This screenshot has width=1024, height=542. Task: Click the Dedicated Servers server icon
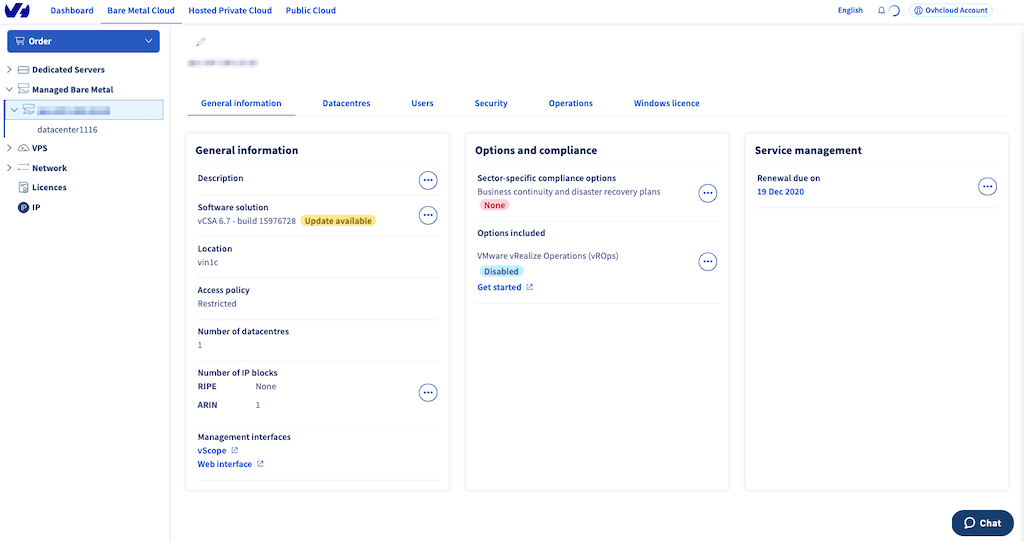24,70
